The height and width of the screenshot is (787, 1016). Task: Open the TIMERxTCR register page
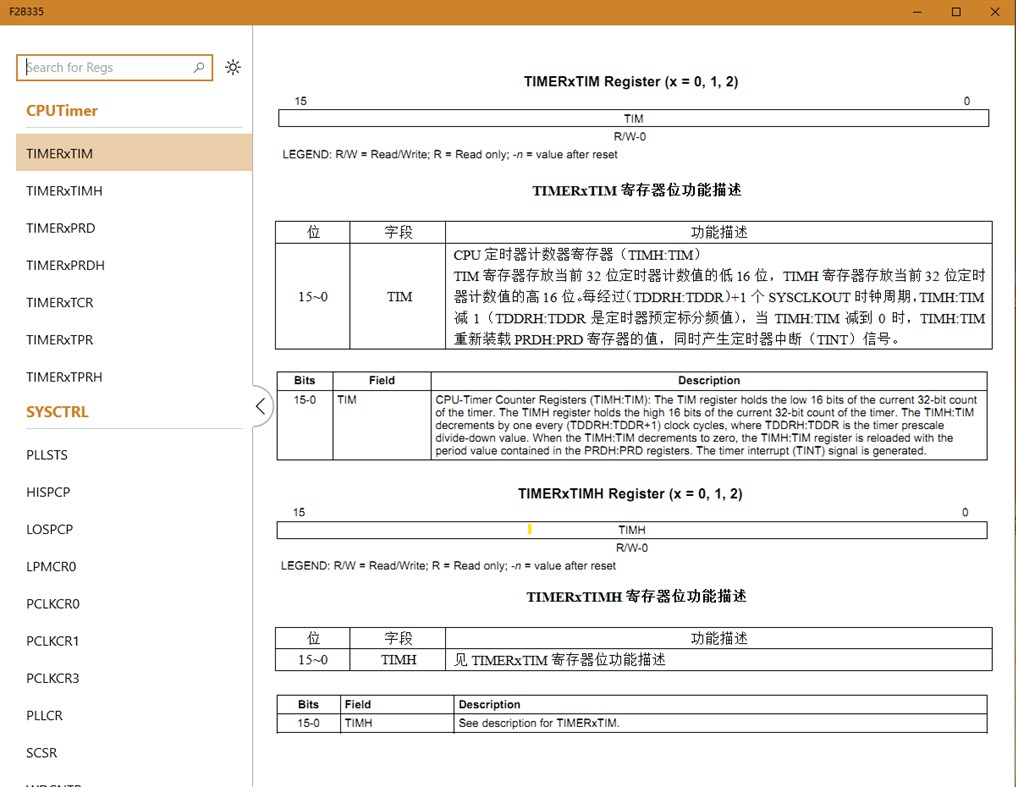click(x=59, y=302)
